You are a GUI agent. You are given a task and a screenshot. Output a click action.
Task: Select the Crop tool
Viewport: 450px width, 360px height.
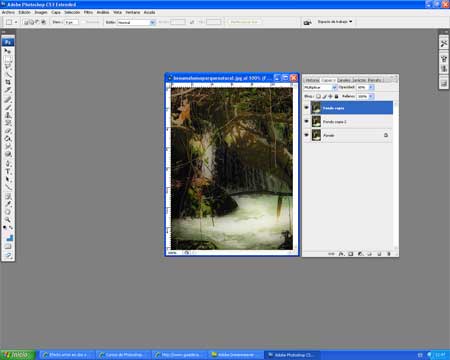point(8,82)
